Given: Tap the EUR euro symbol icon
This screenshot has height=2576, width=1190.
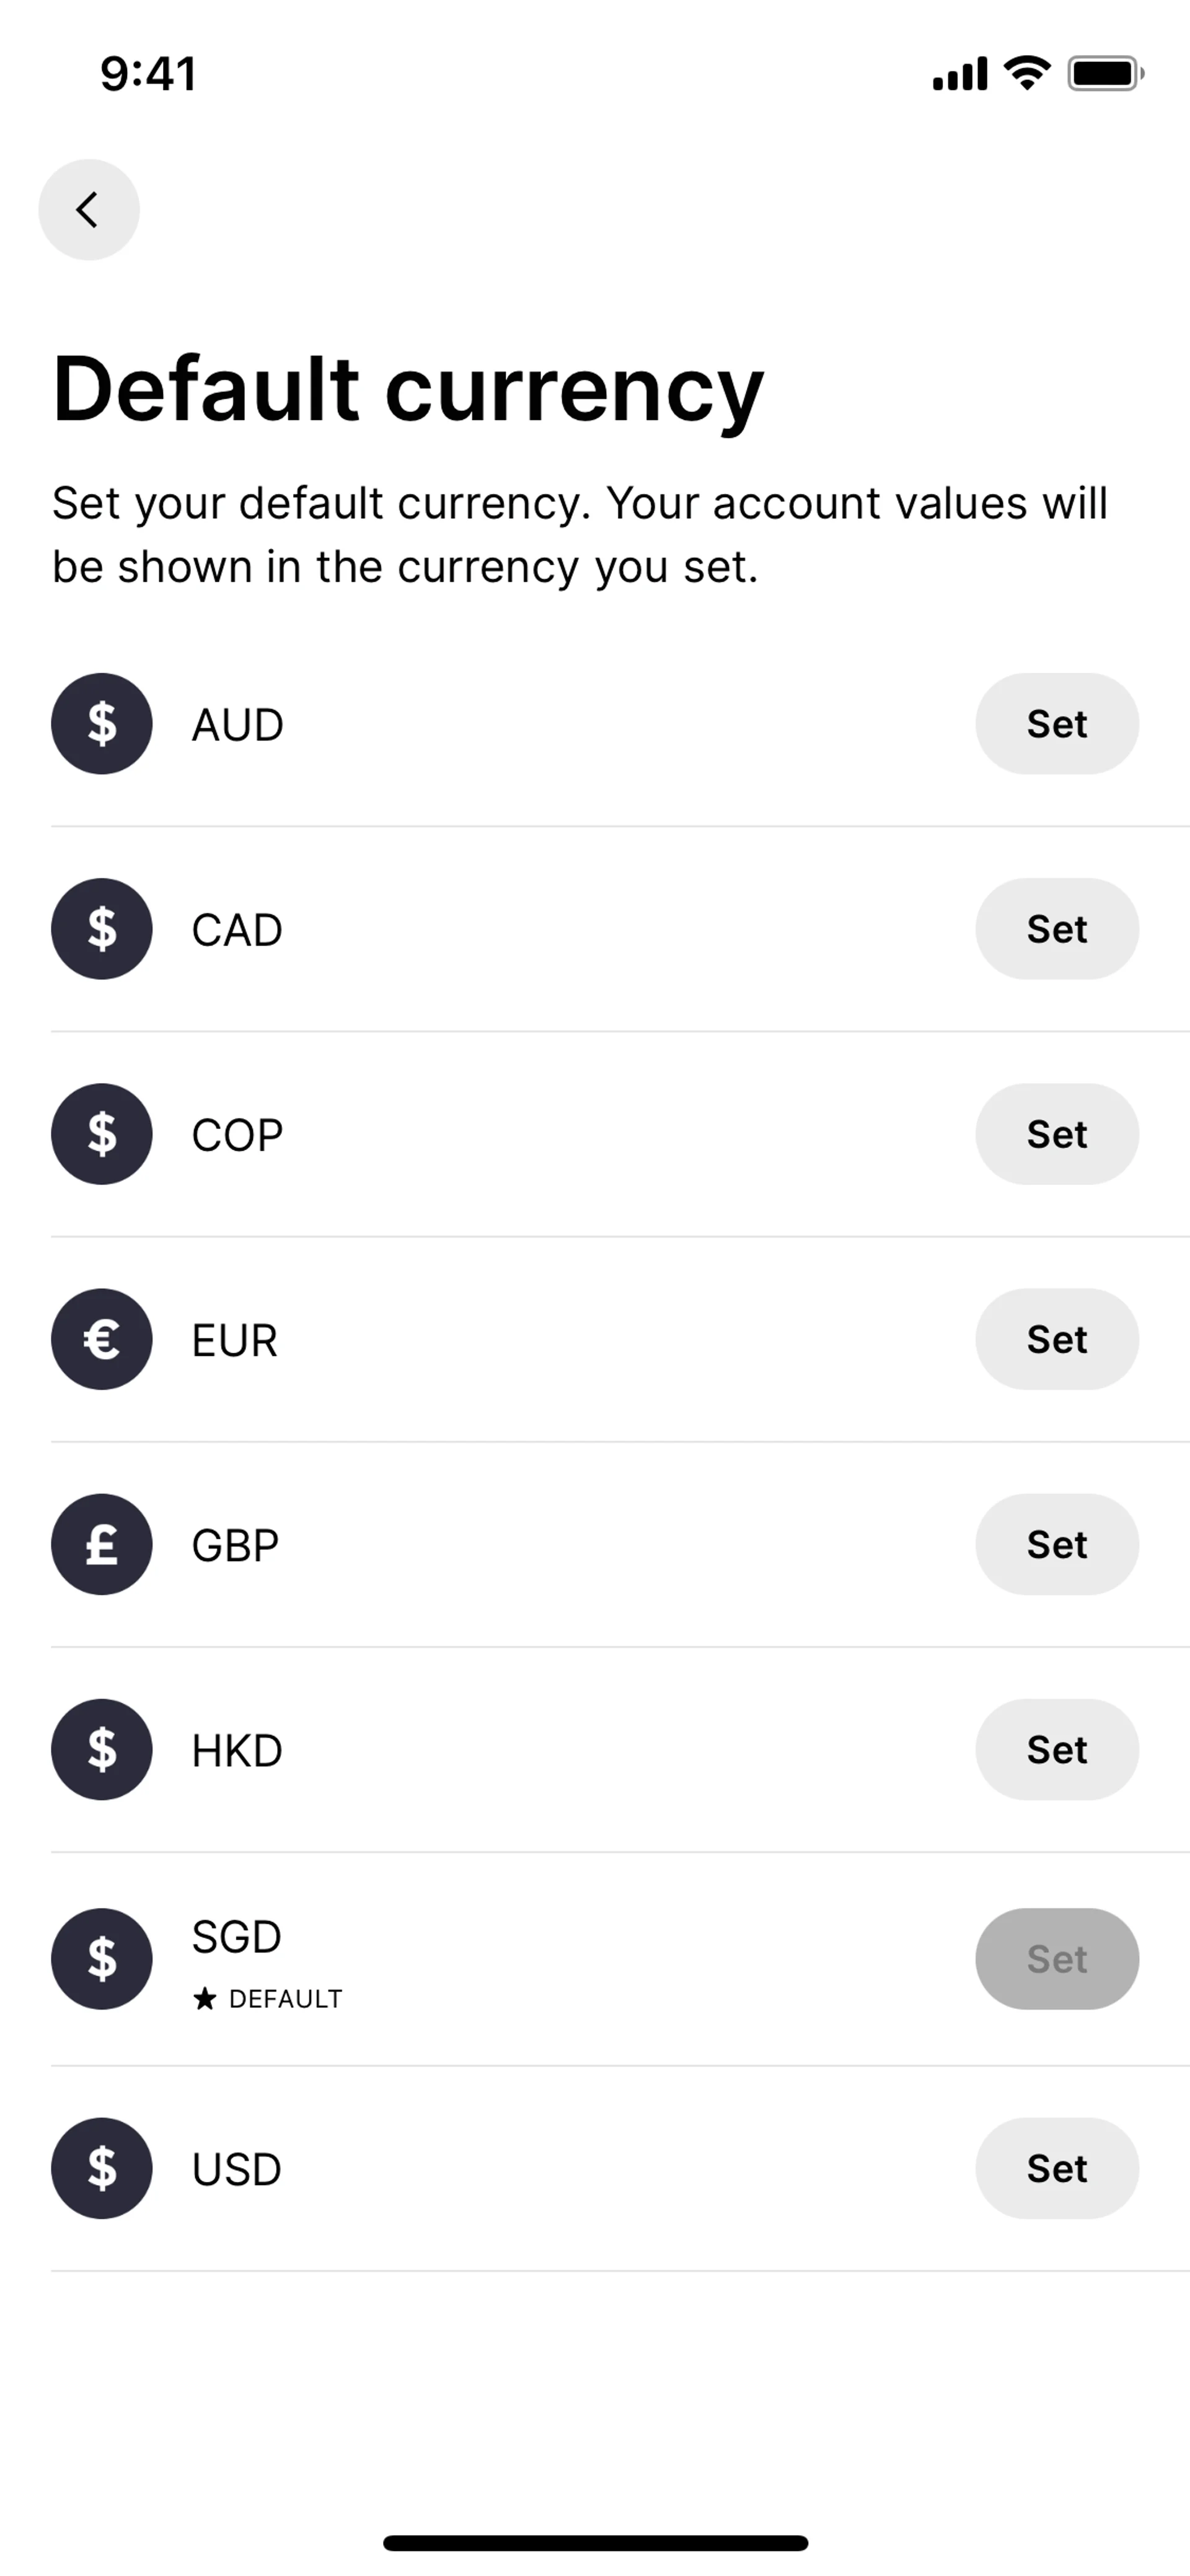Looking at the screenshot, I should [102, 1339].
